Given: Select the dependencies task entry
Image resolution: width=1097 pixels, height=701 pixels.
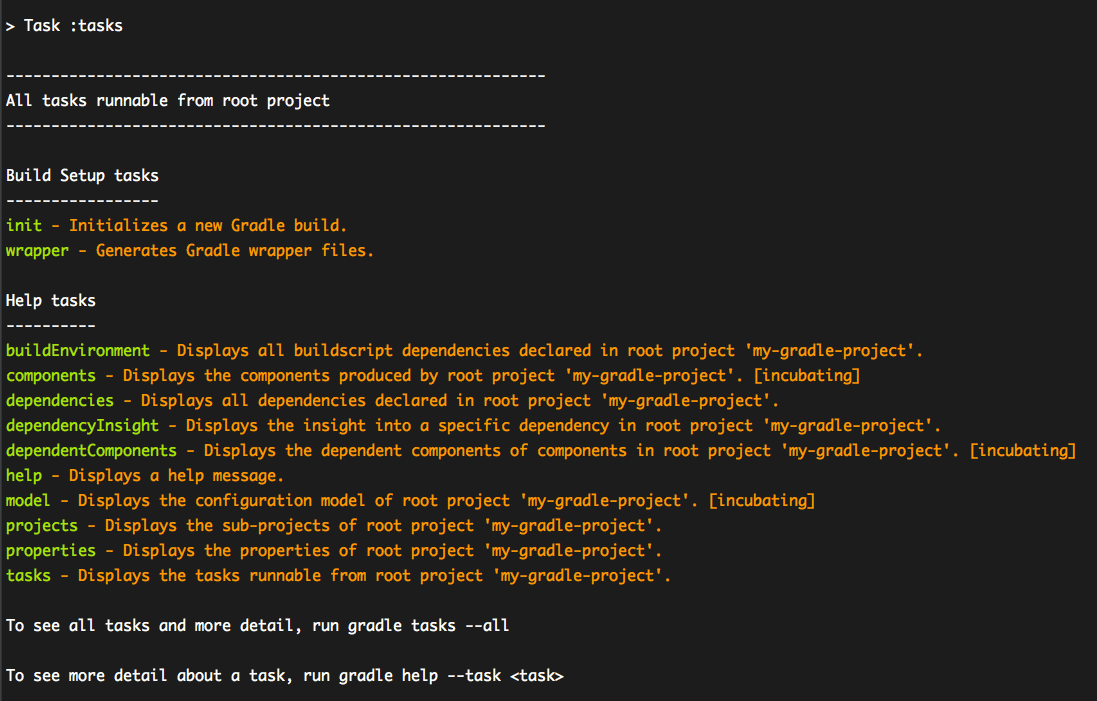Looking at the screenshot, I should tap(59, 400).
